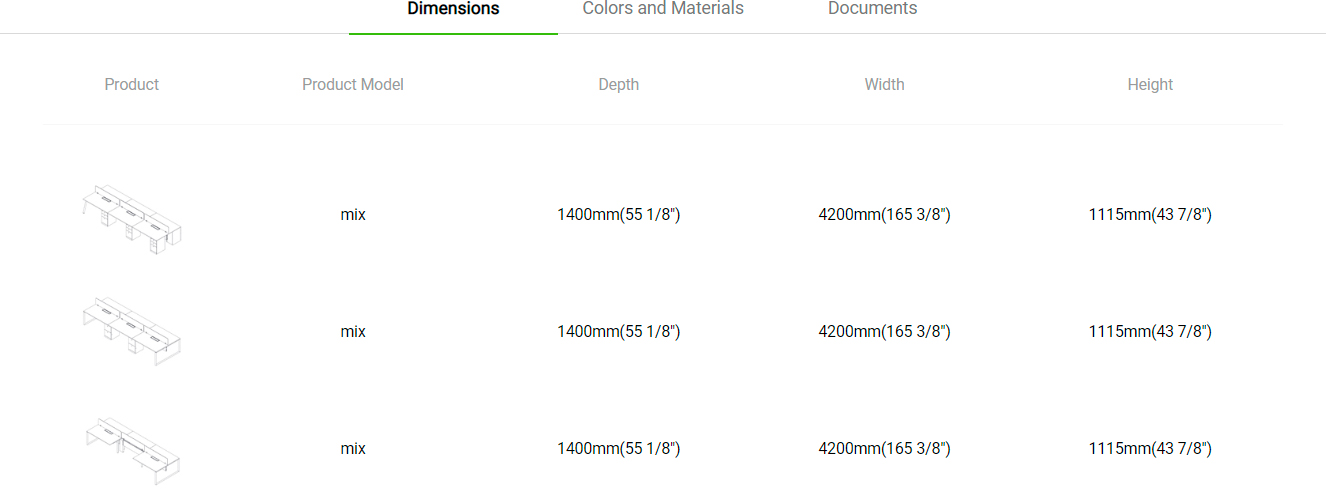Click the Product column header
Viewport: 1326px width, 489px height.
pyautogui.click(x=132, y=85)
